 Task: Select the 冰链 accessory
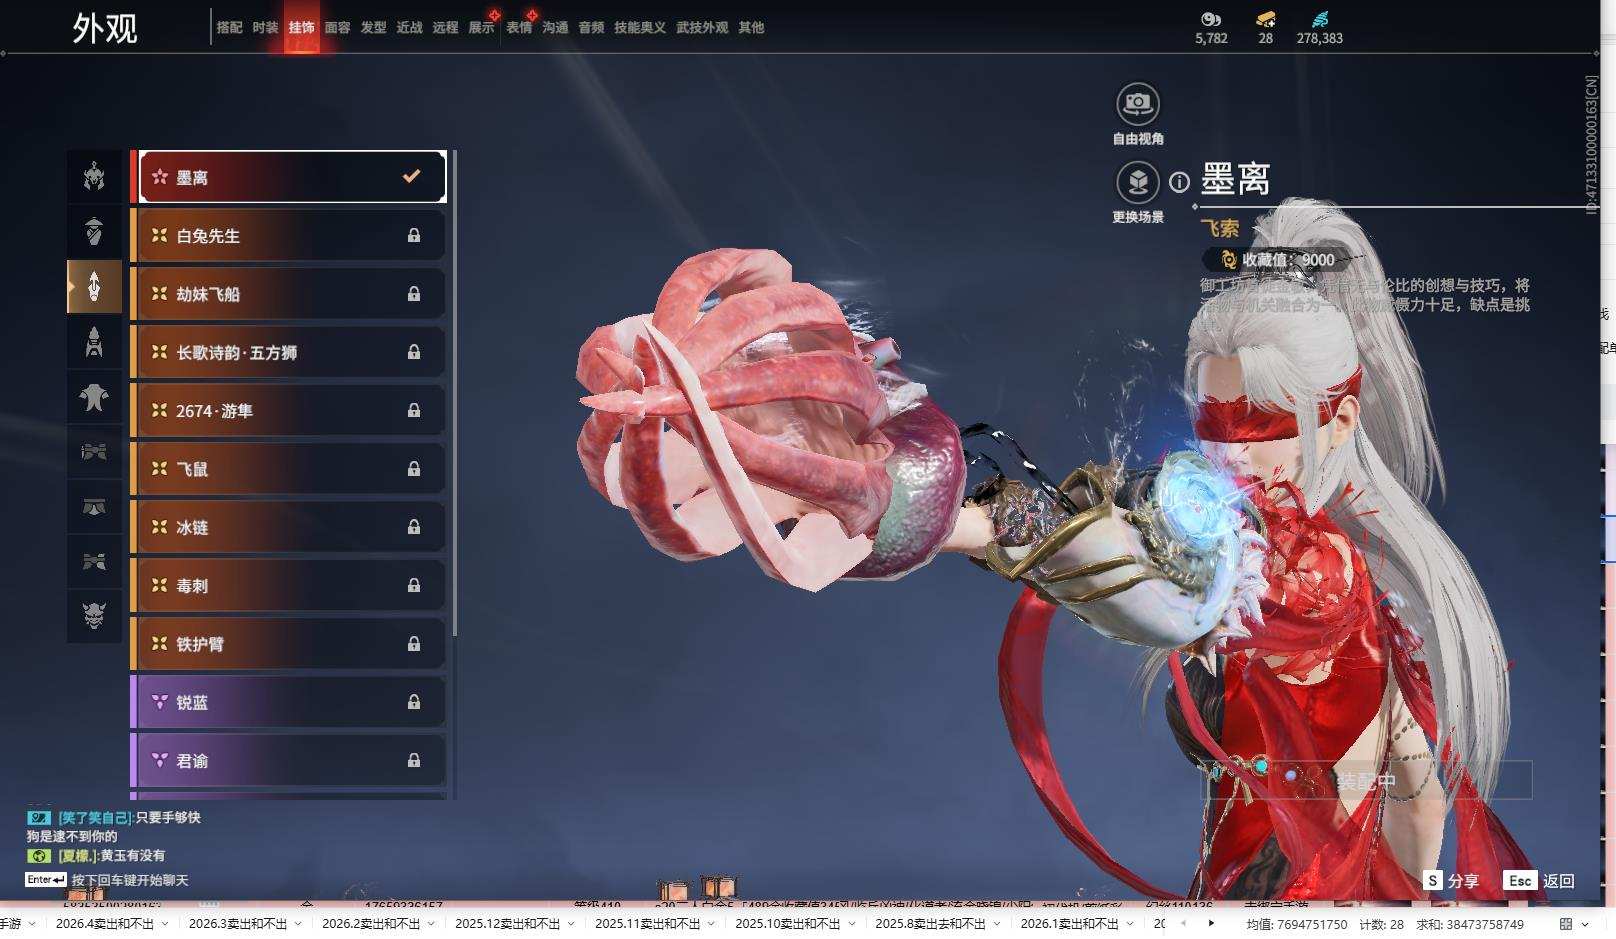289,527
